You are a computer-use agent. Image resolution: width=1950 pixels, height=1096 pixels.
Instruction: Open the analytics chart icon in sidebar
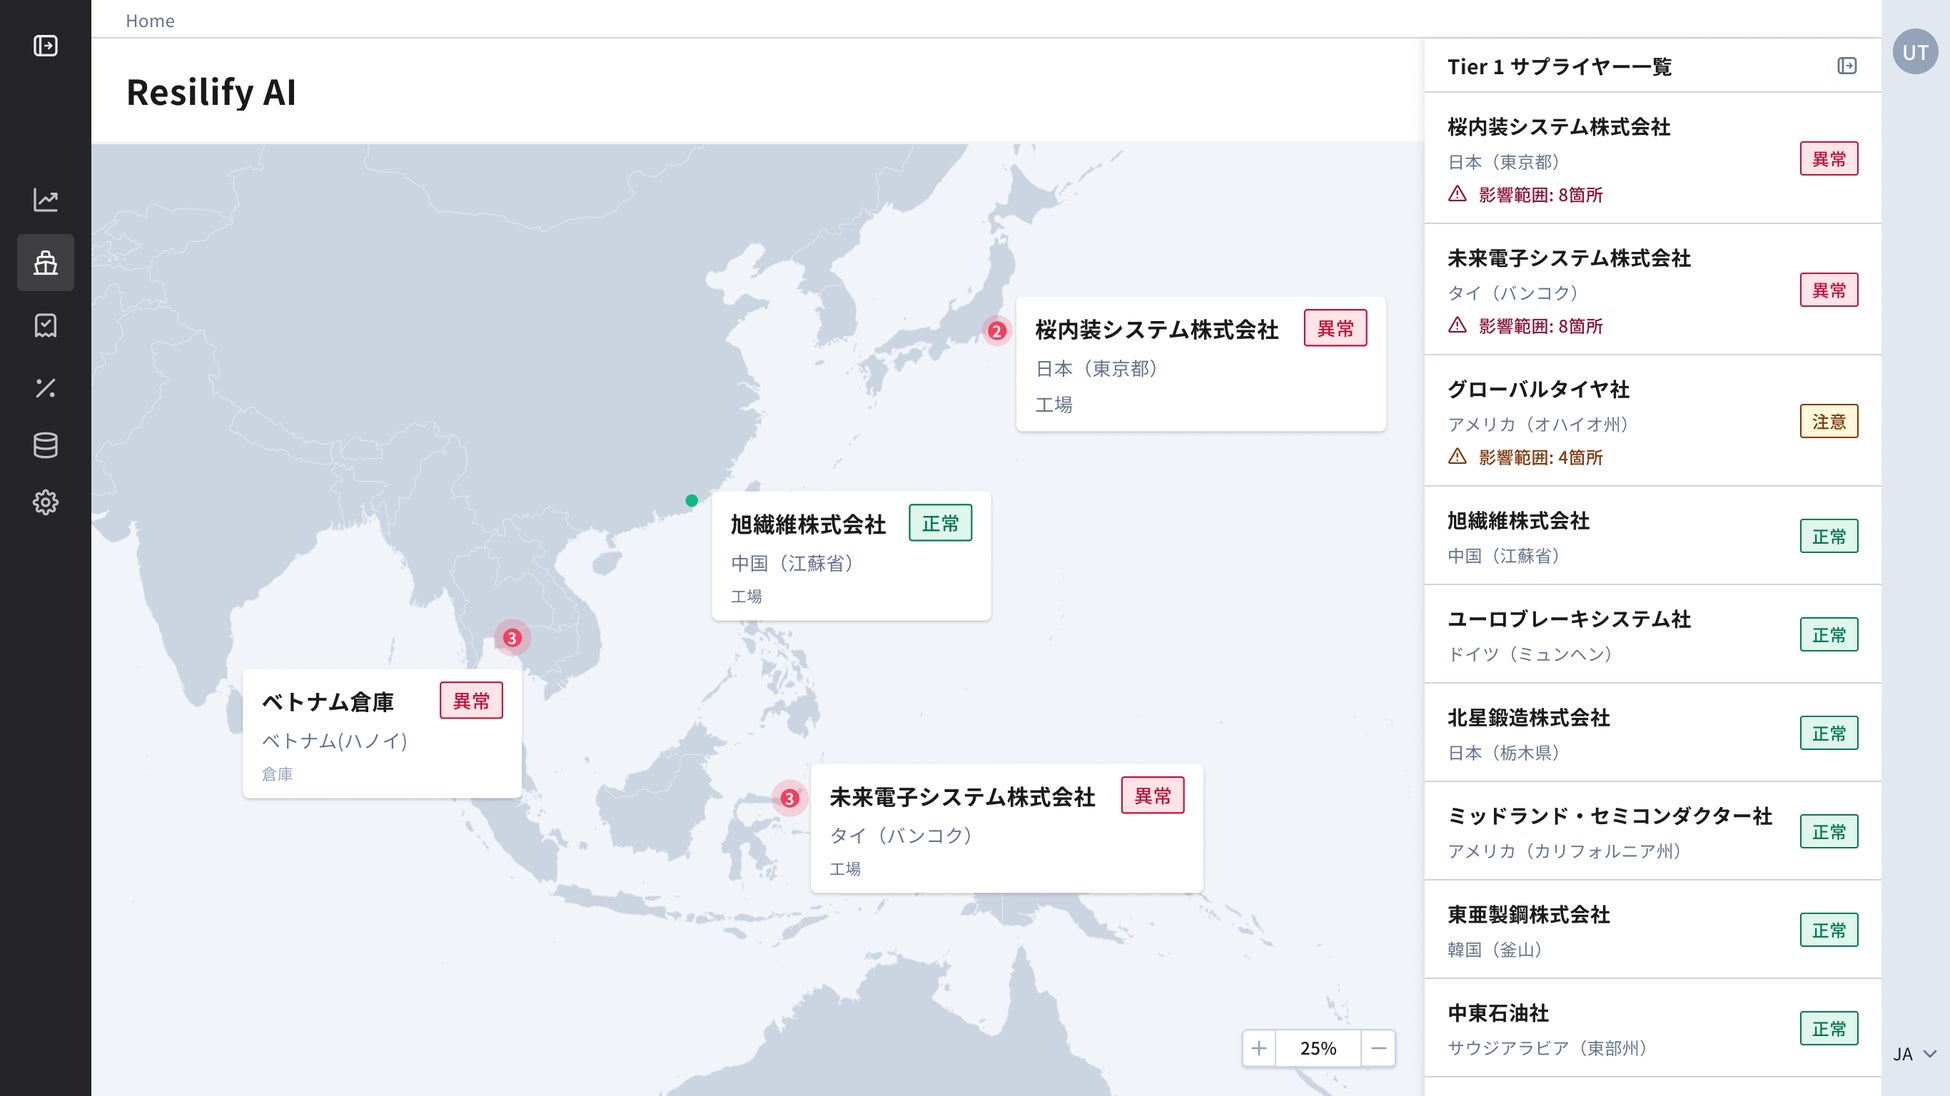click(x=45, y=200)
